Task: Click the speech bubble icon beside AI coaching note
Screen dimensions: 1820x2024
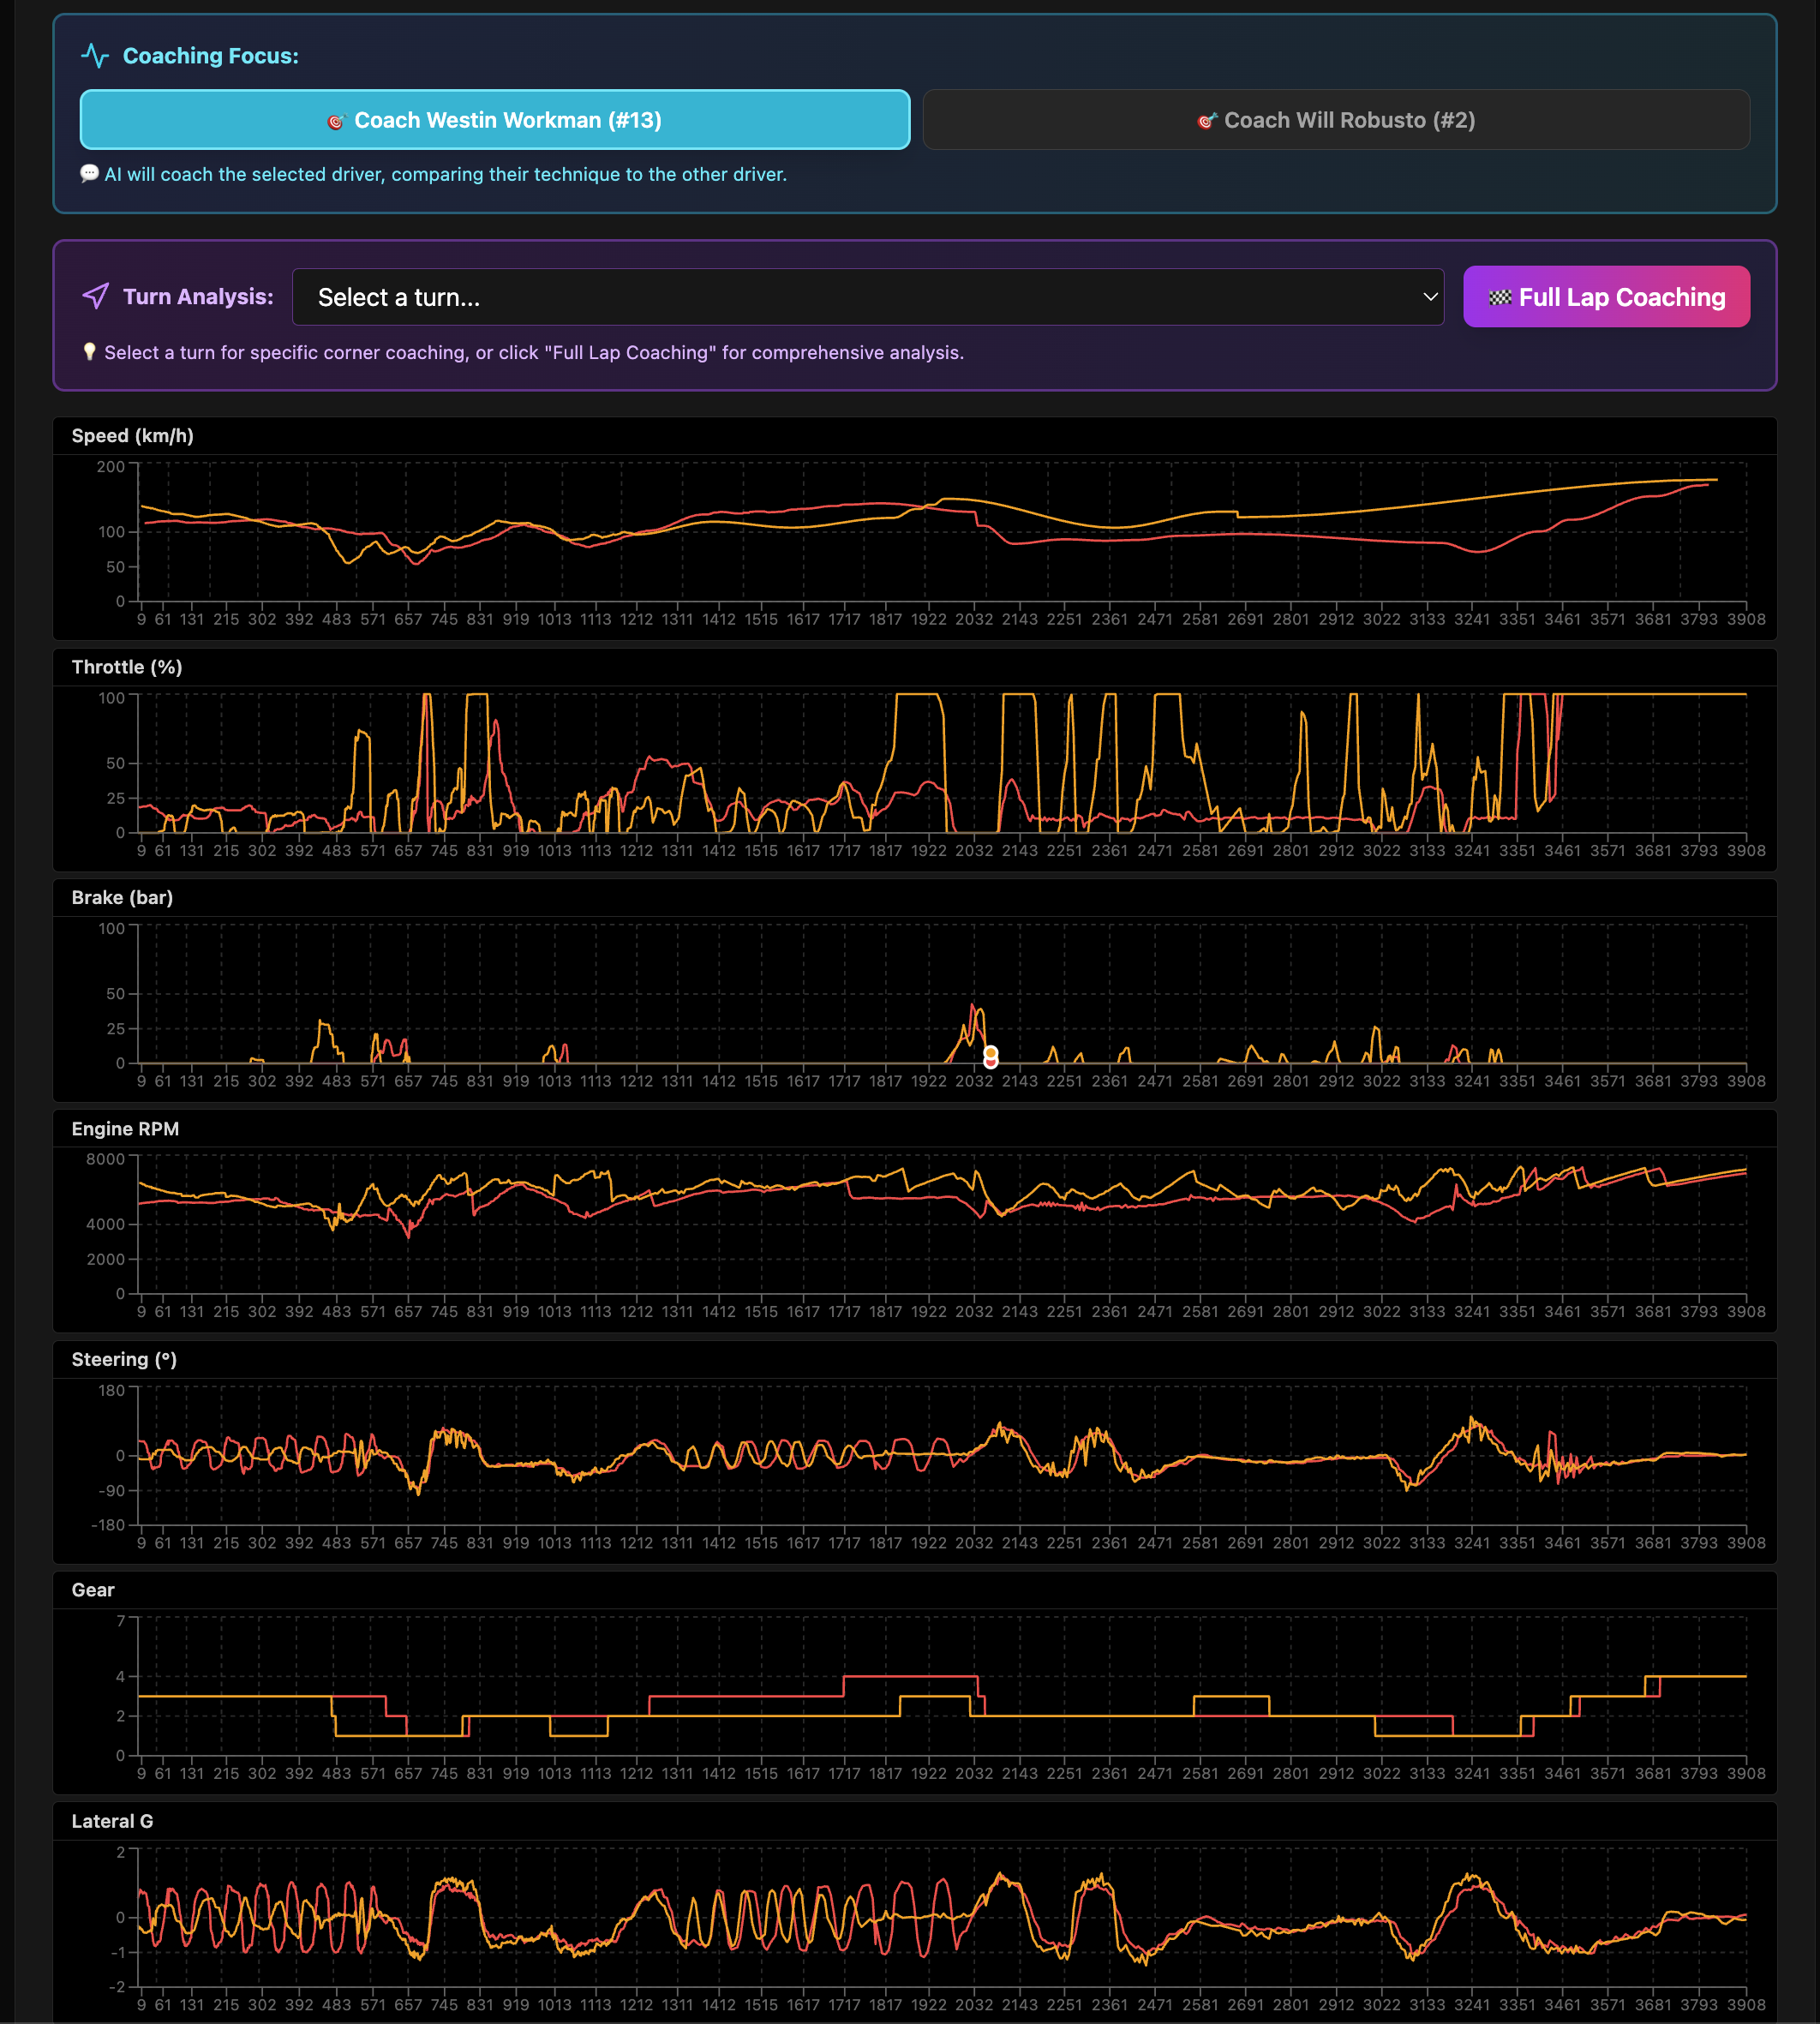Action: click(x=89, y=174)
